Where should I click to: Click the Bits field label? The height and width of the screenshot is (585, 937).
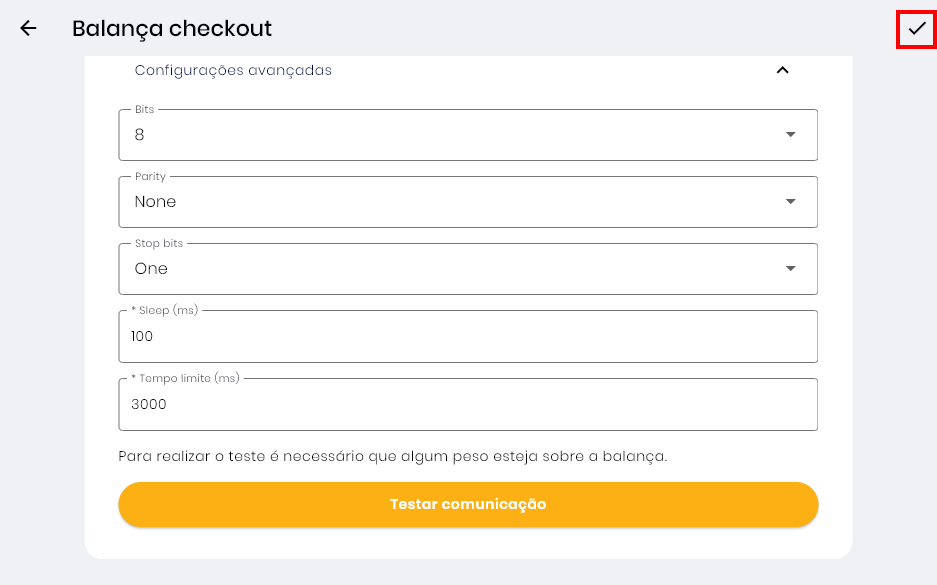(x=145, y=109)
